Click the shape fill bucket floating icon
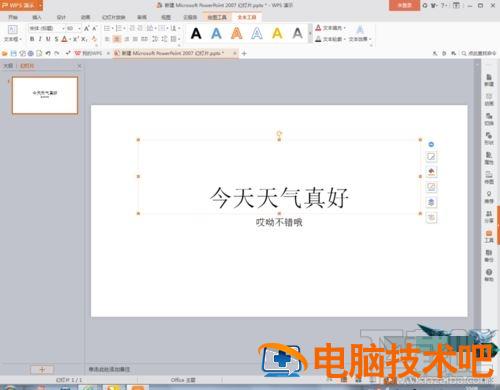Screen dimensions: 500x390 tap(431, 172)
